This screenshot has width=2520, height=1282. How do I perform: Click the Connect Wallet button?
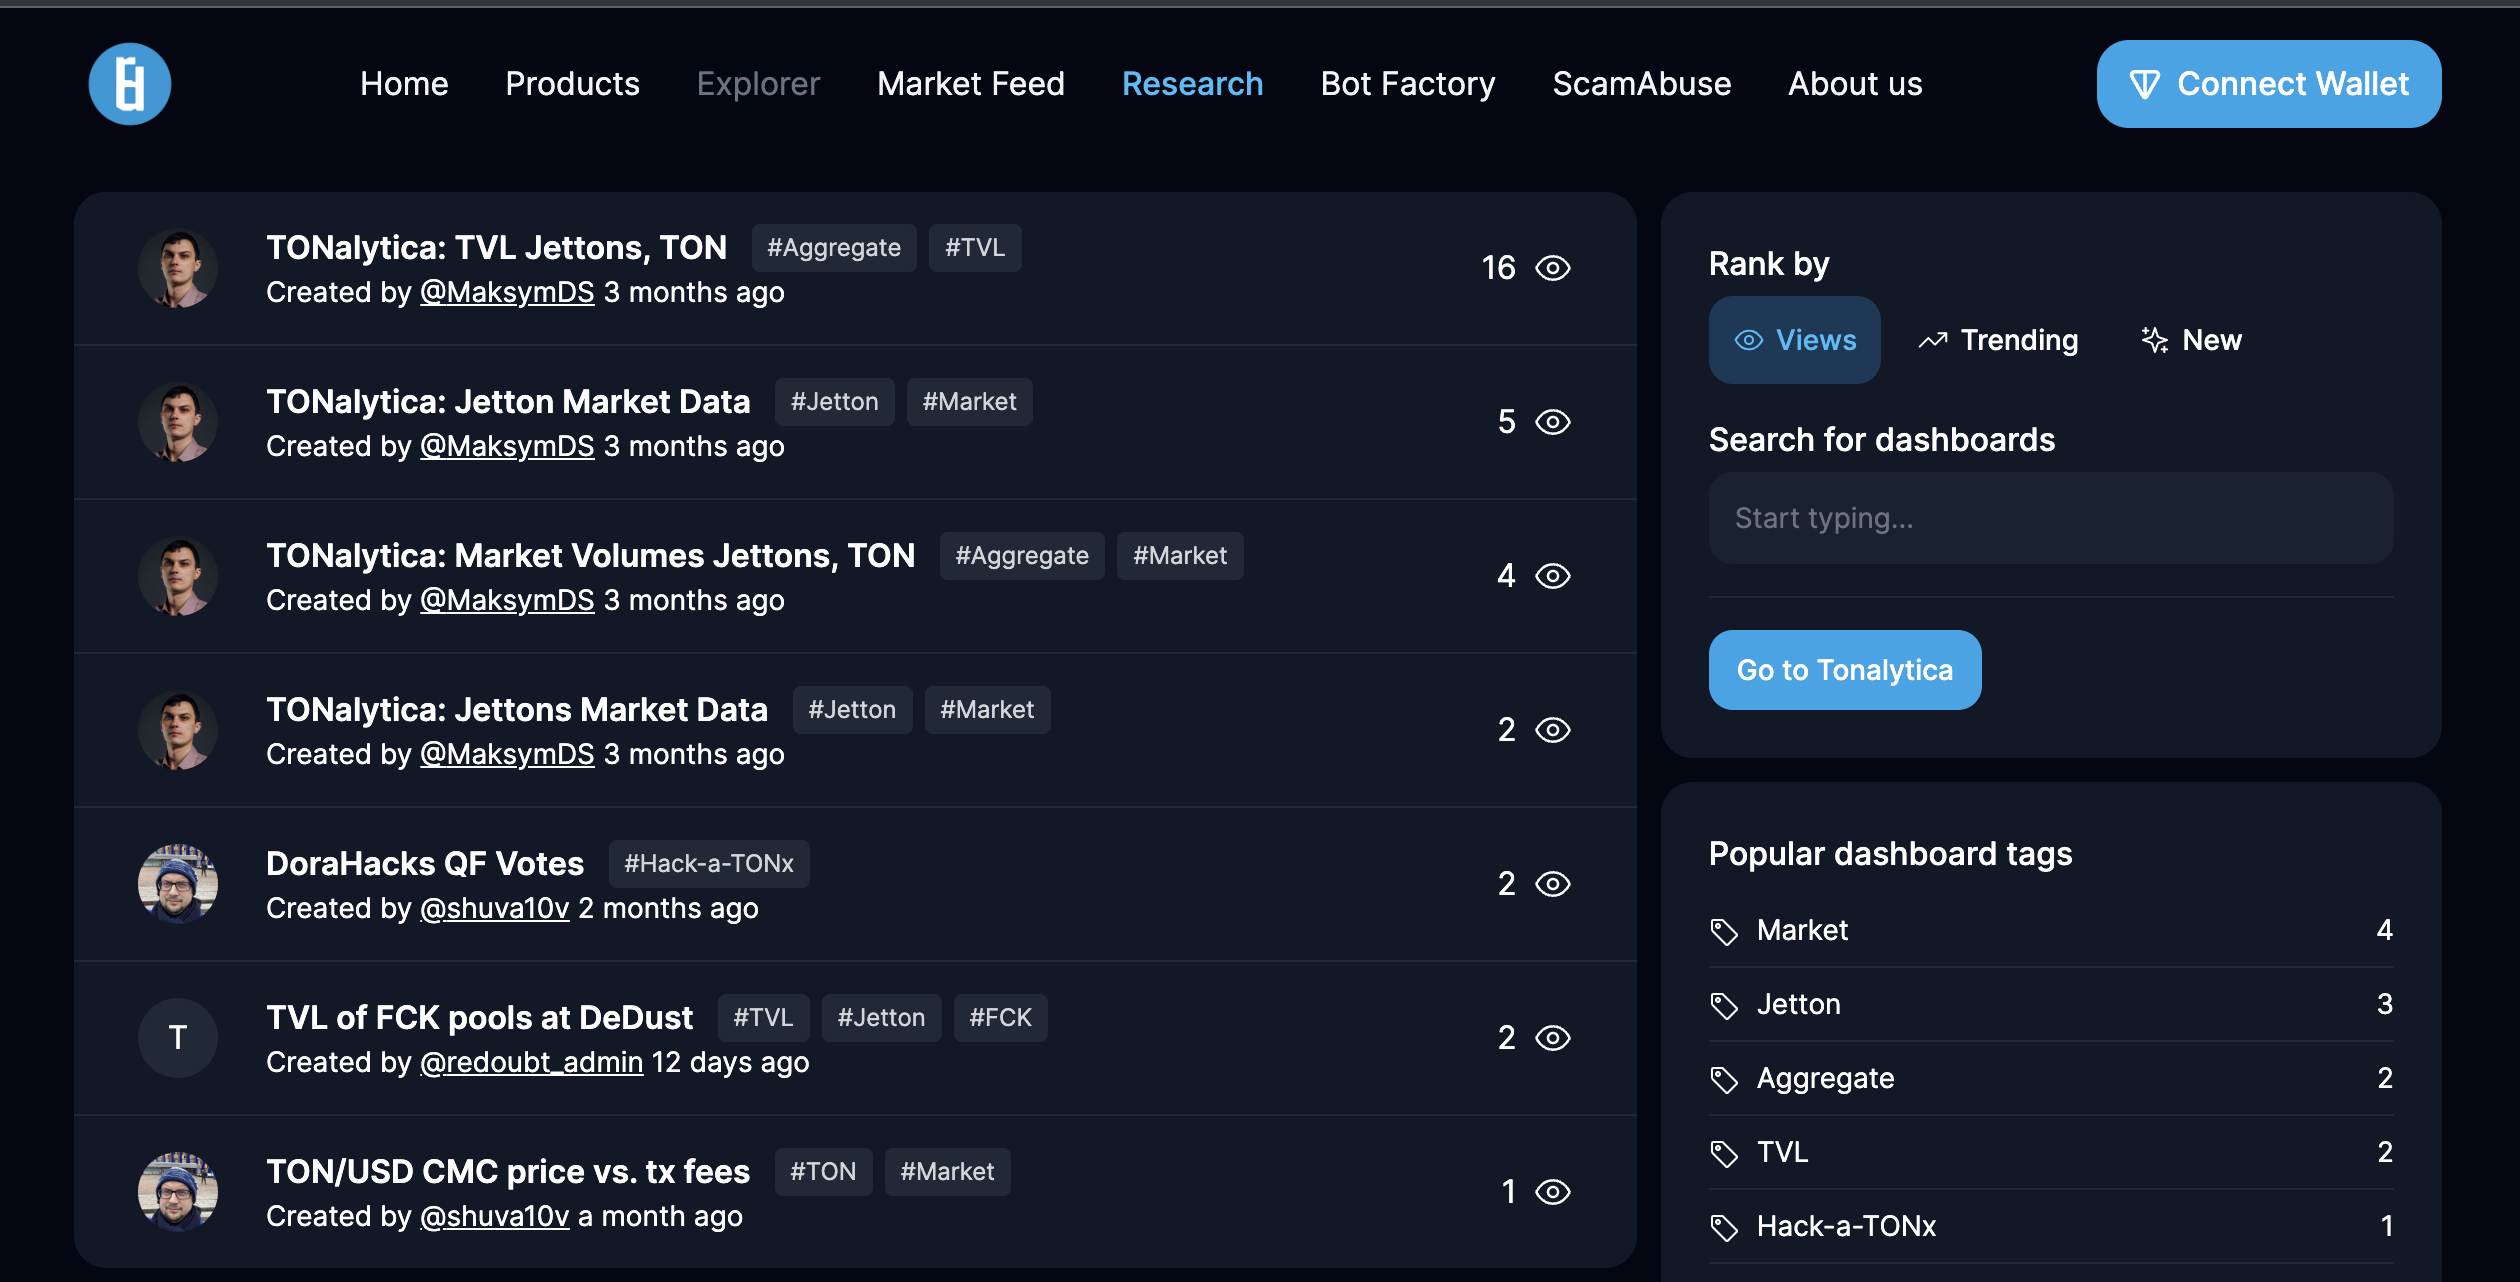(2269, 84)
